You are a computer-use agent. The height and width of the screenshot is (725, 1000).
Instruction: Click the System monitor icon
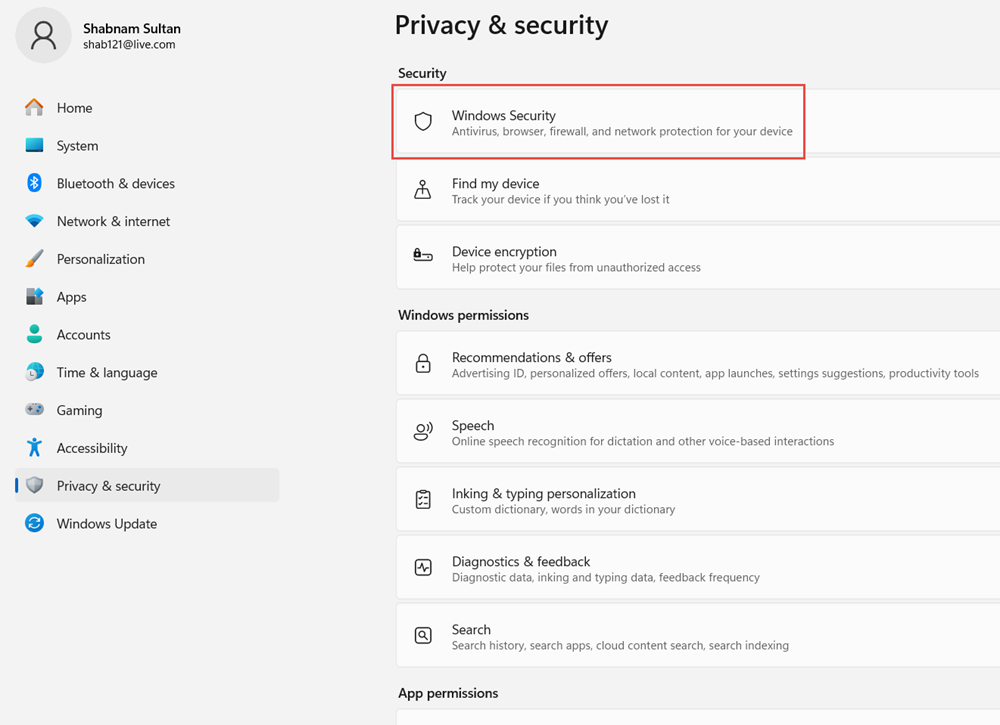pyautogui.click(x=34, y=145)
